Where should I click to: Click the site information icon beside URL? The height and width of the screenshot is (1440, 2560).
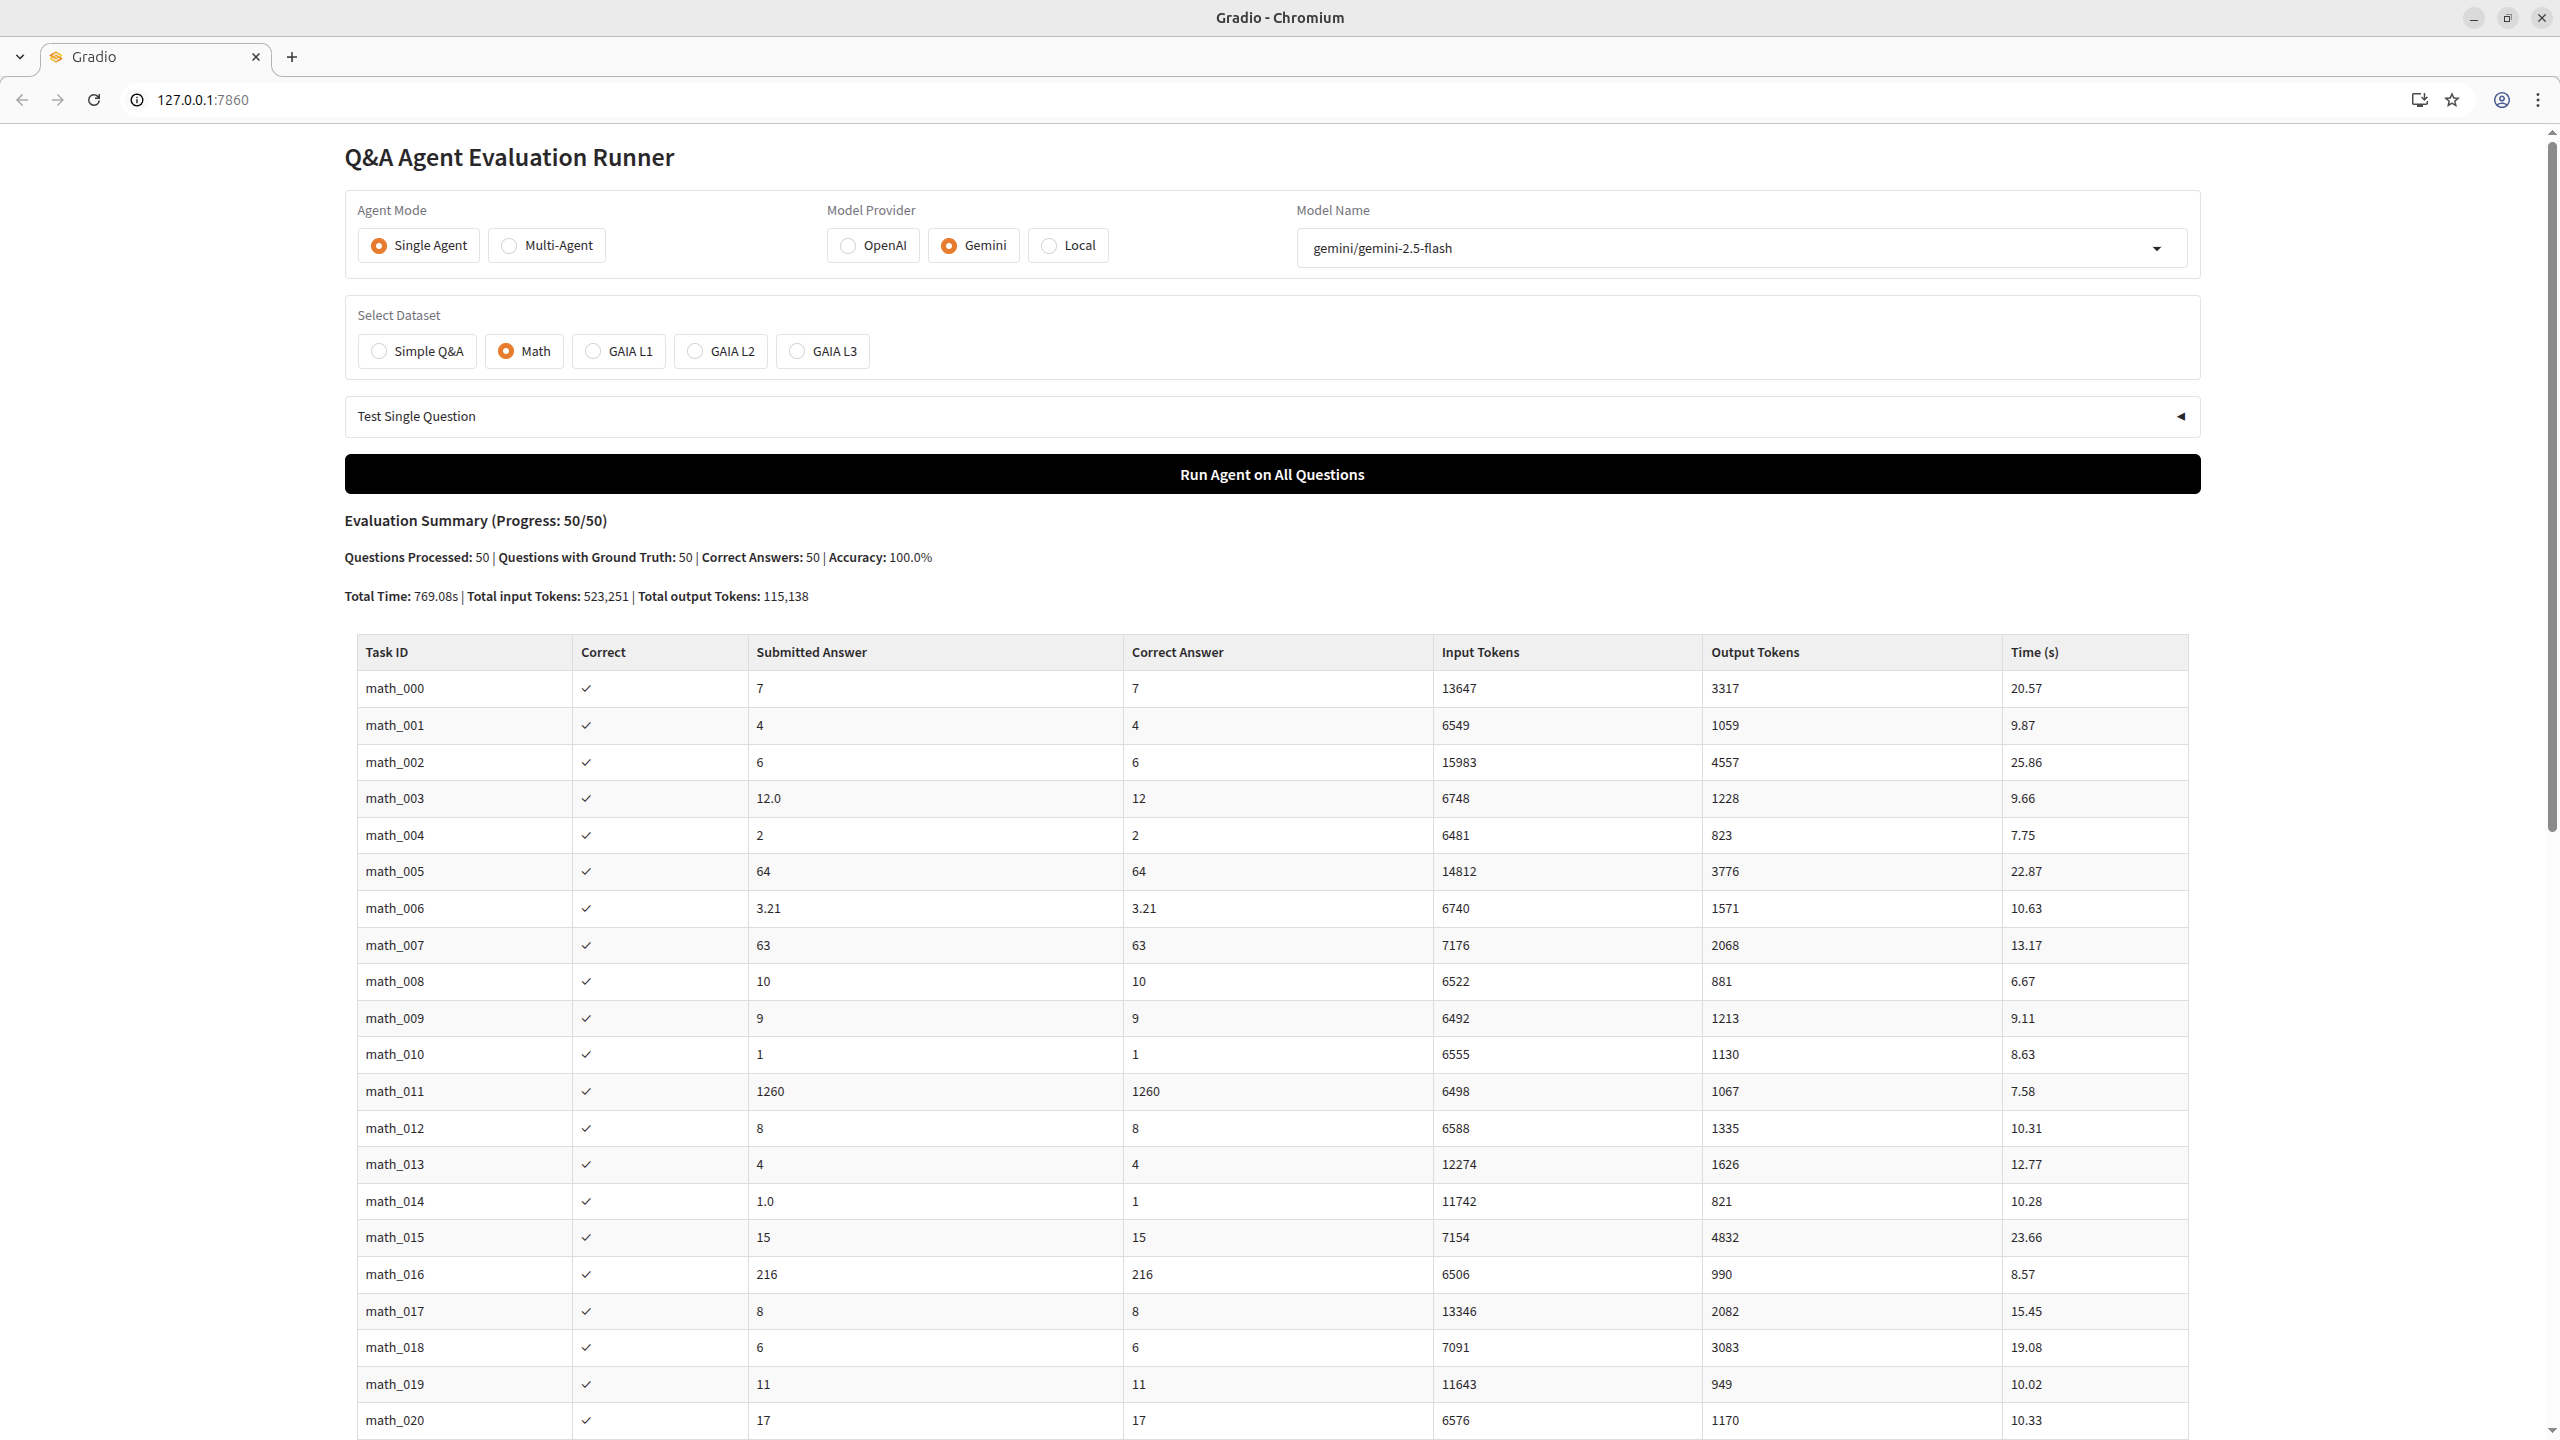click(x=137, y=100)
